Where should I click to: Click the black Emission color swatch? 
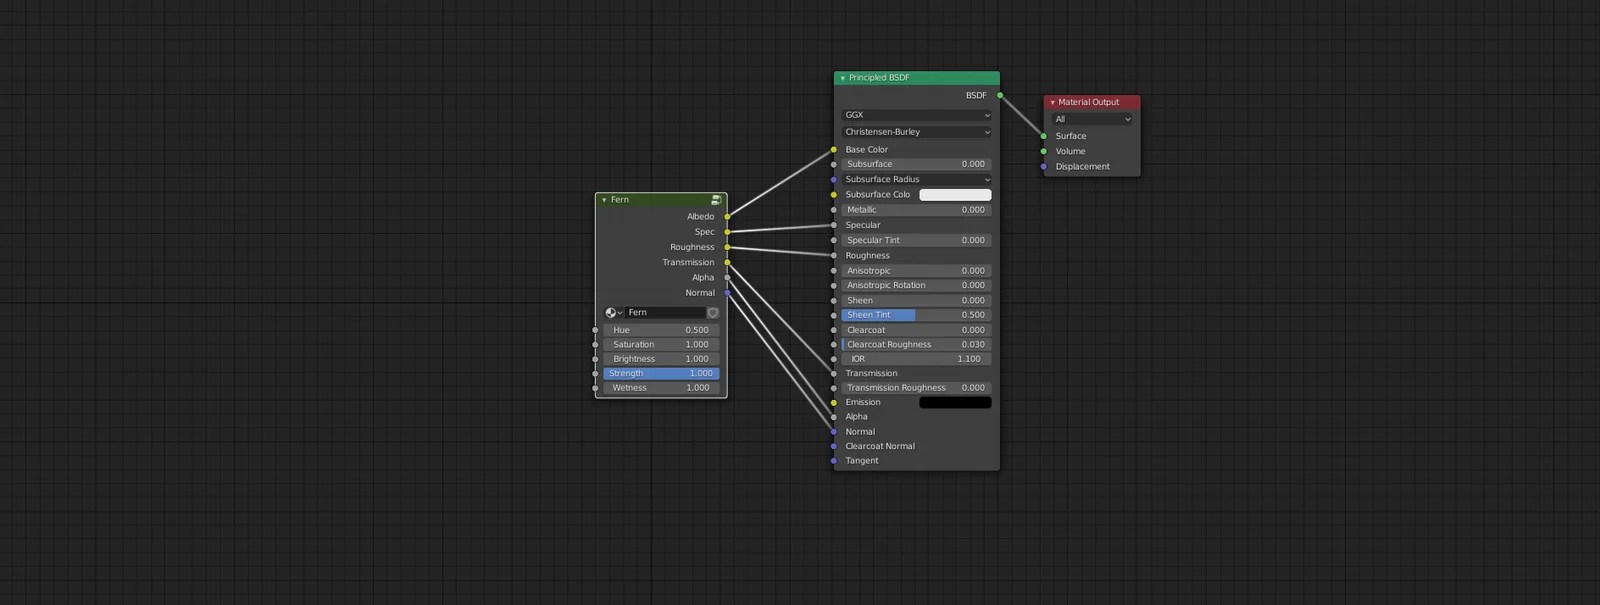955,403
